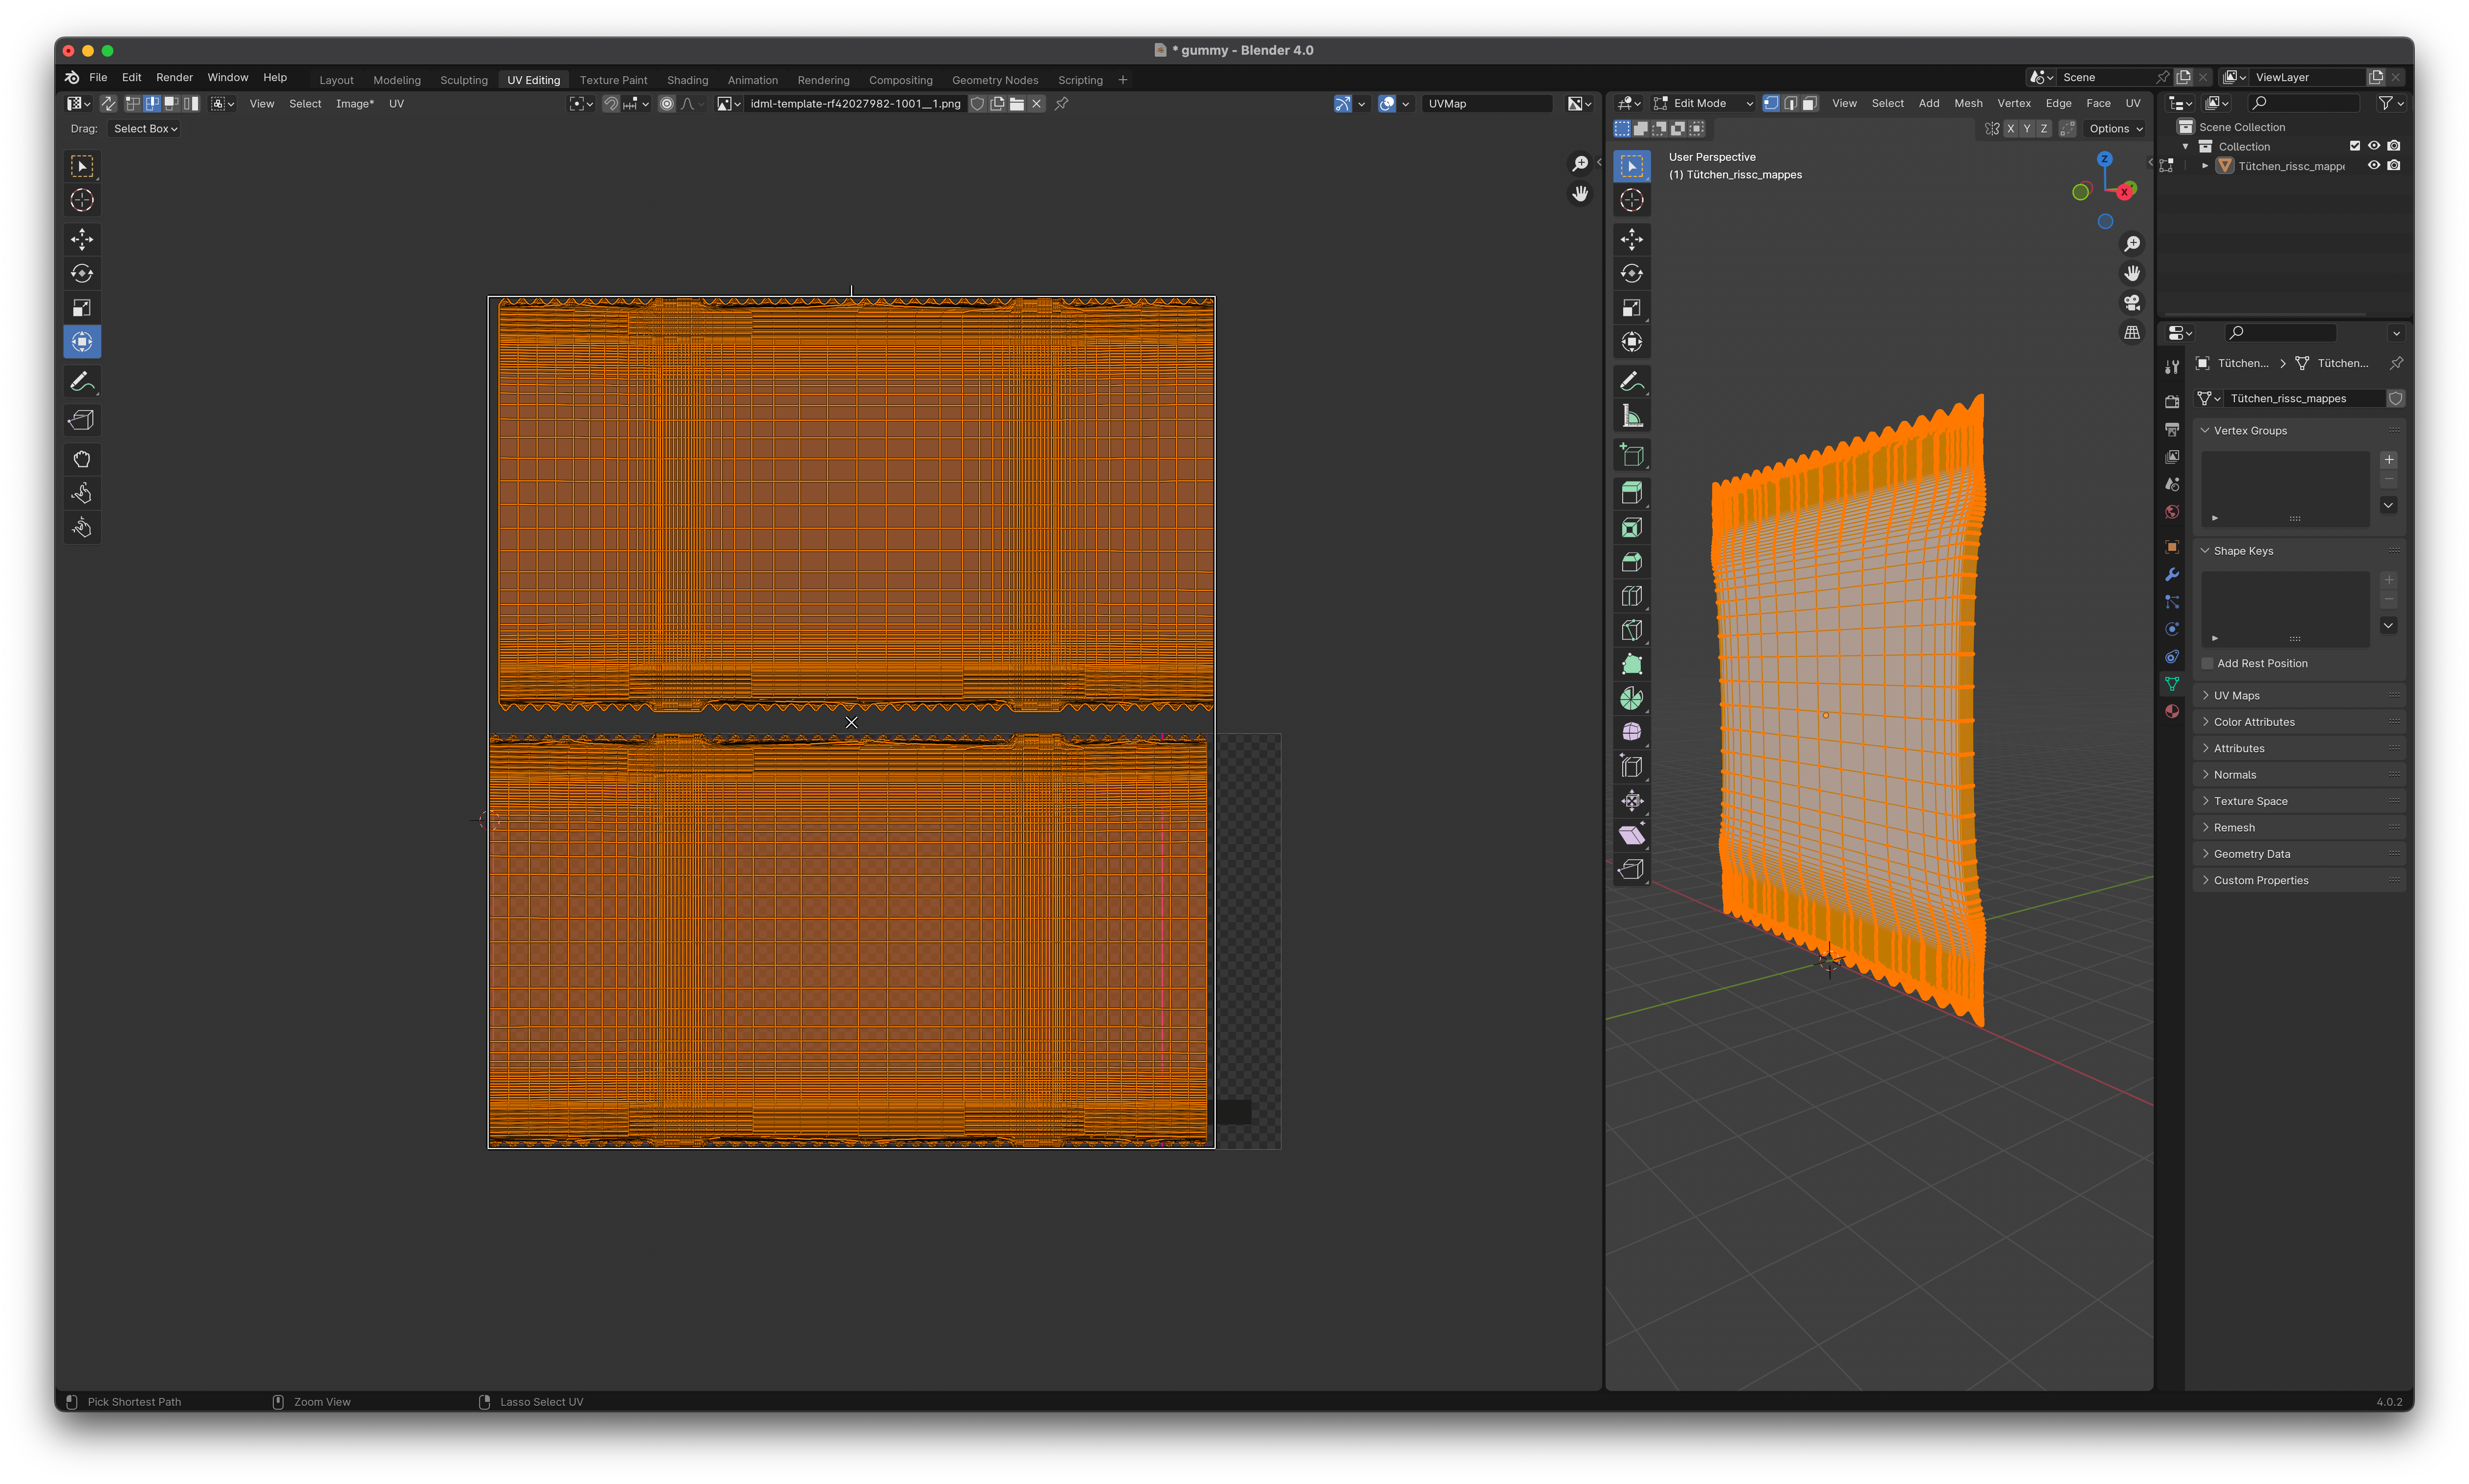Select the Extrude Region tool
2469x1484 pixels.
pos(1631,492)
